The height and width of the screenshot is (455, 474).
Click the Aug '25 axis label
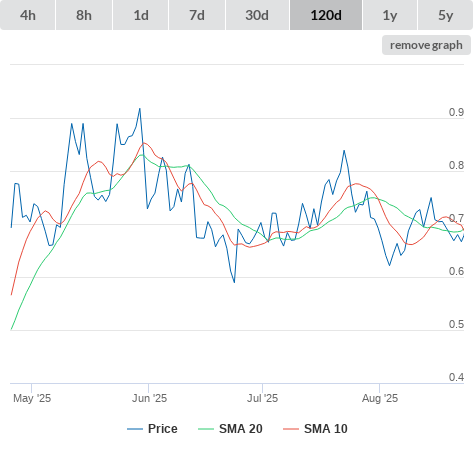tap(380, 398)
